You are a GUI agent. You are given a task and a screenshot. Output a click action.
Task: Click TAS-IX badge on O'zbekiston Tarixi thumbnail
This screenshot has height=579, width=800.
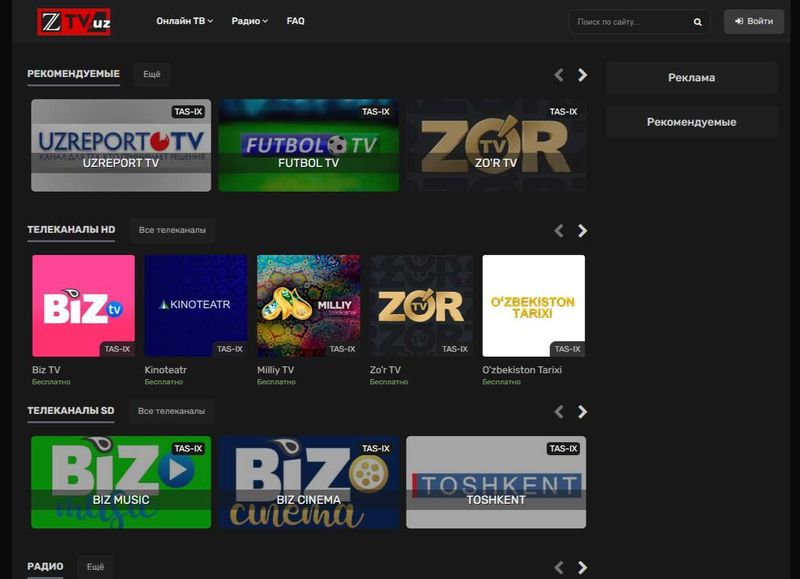tap(567, 349)
